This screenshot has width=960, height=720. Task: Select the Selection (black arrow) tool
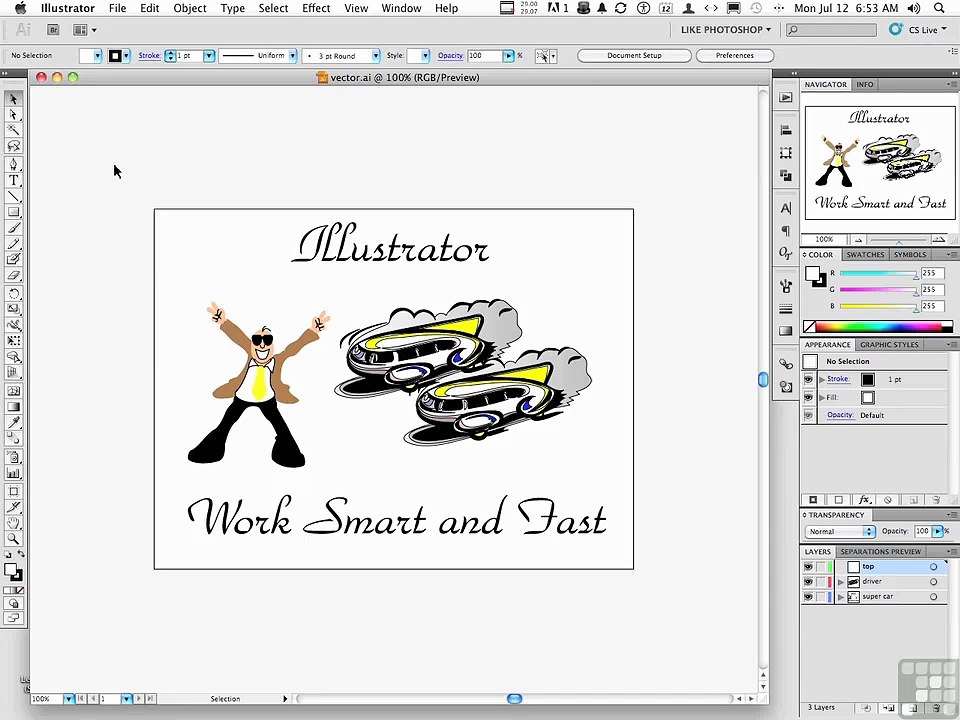13,99
